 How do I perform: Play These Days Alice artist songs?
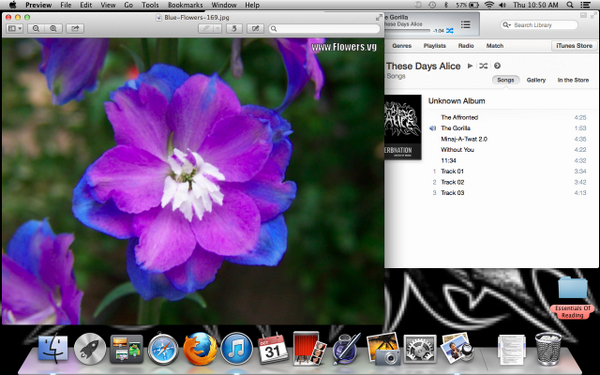pyautogui.click(x=470, y=66)
